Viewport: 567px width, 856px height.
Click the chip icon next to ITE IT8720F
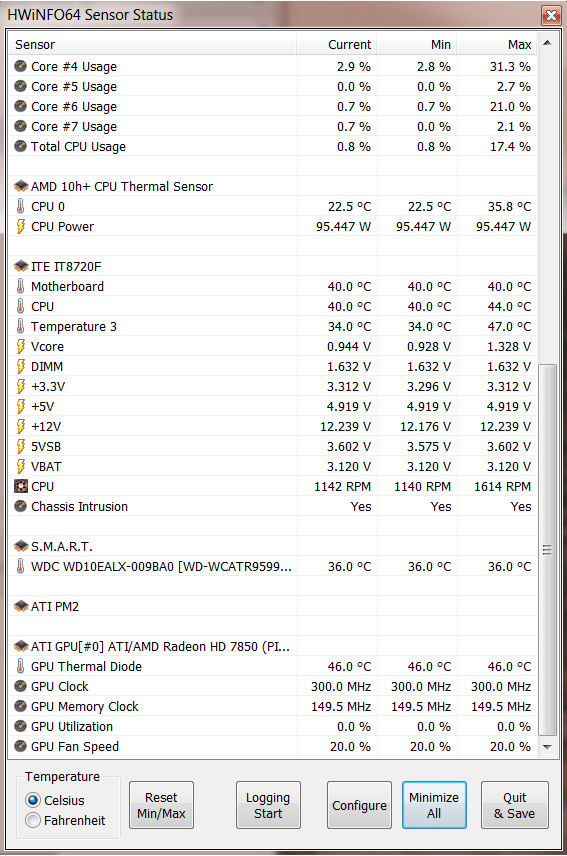coord(21,266)
